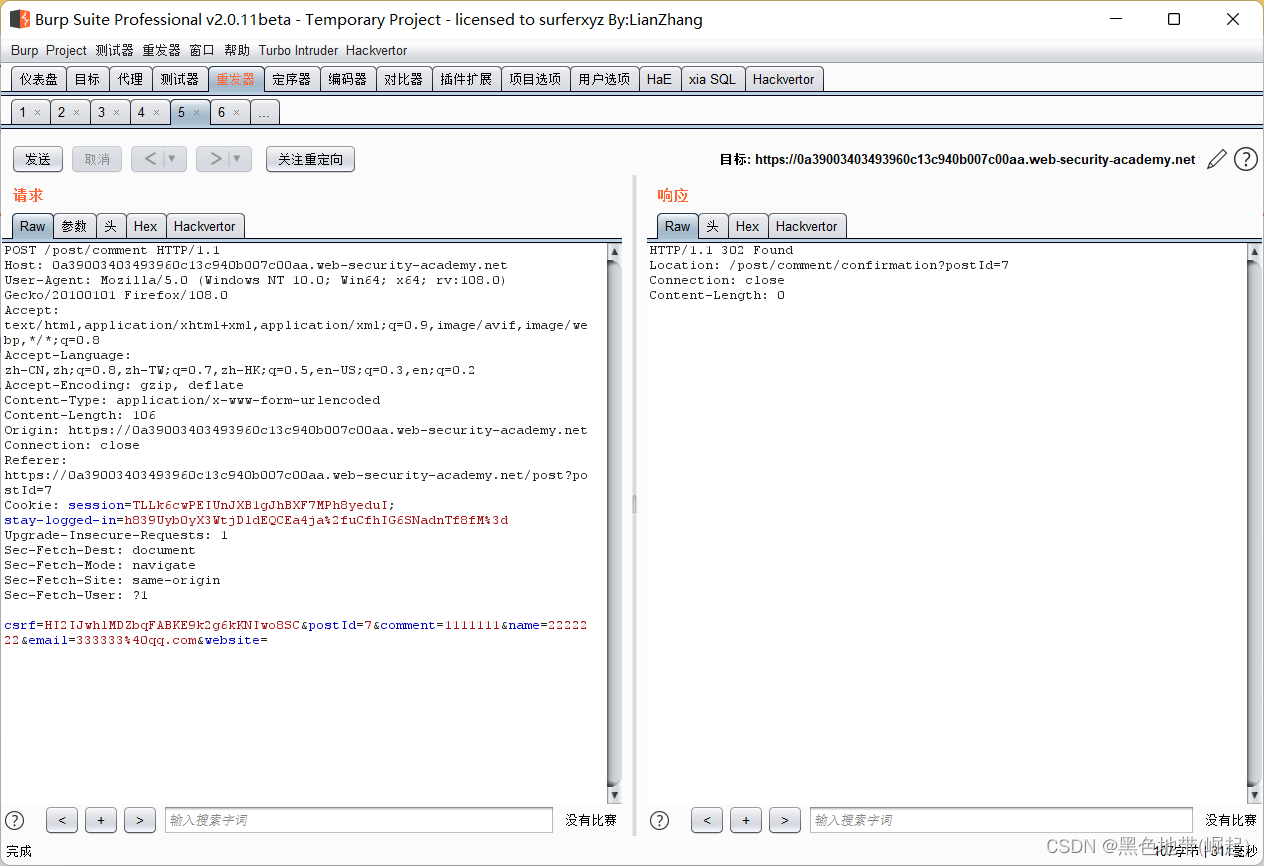
Task: Open the history back dropdown arrow
Action: coord(172,159)
